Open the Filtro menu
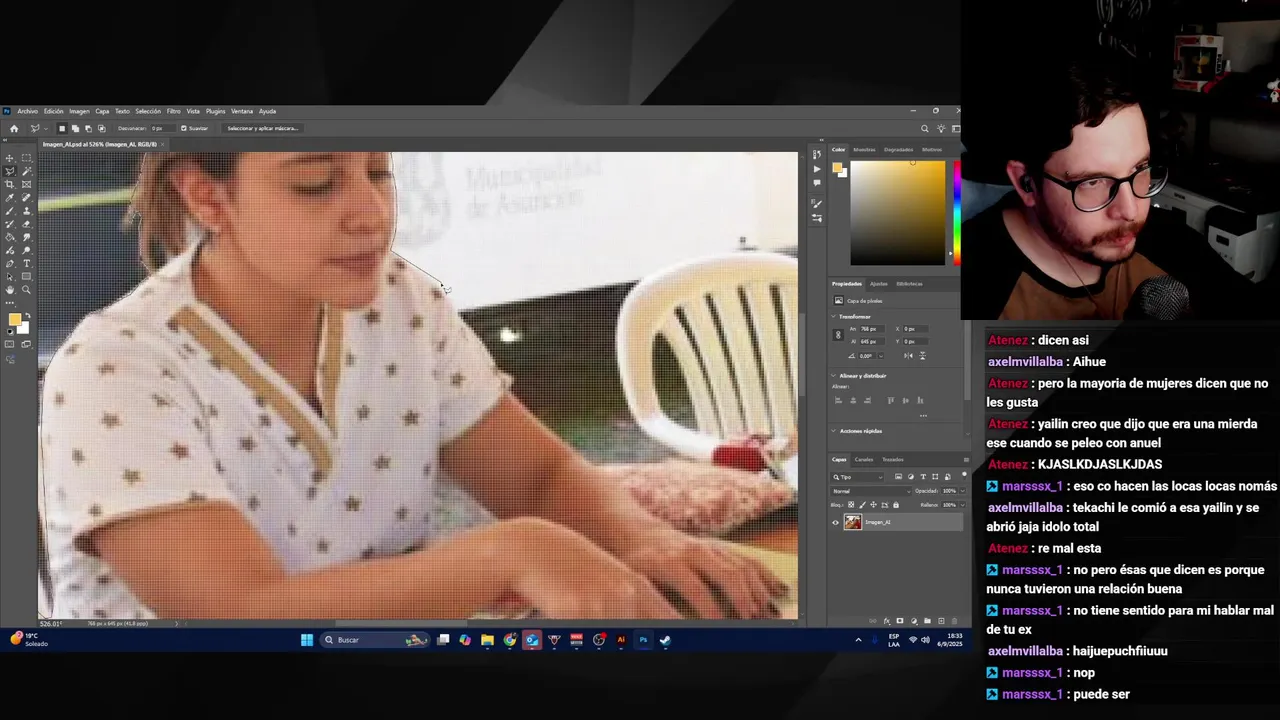 pyautogui.click(x=174, y=111)
